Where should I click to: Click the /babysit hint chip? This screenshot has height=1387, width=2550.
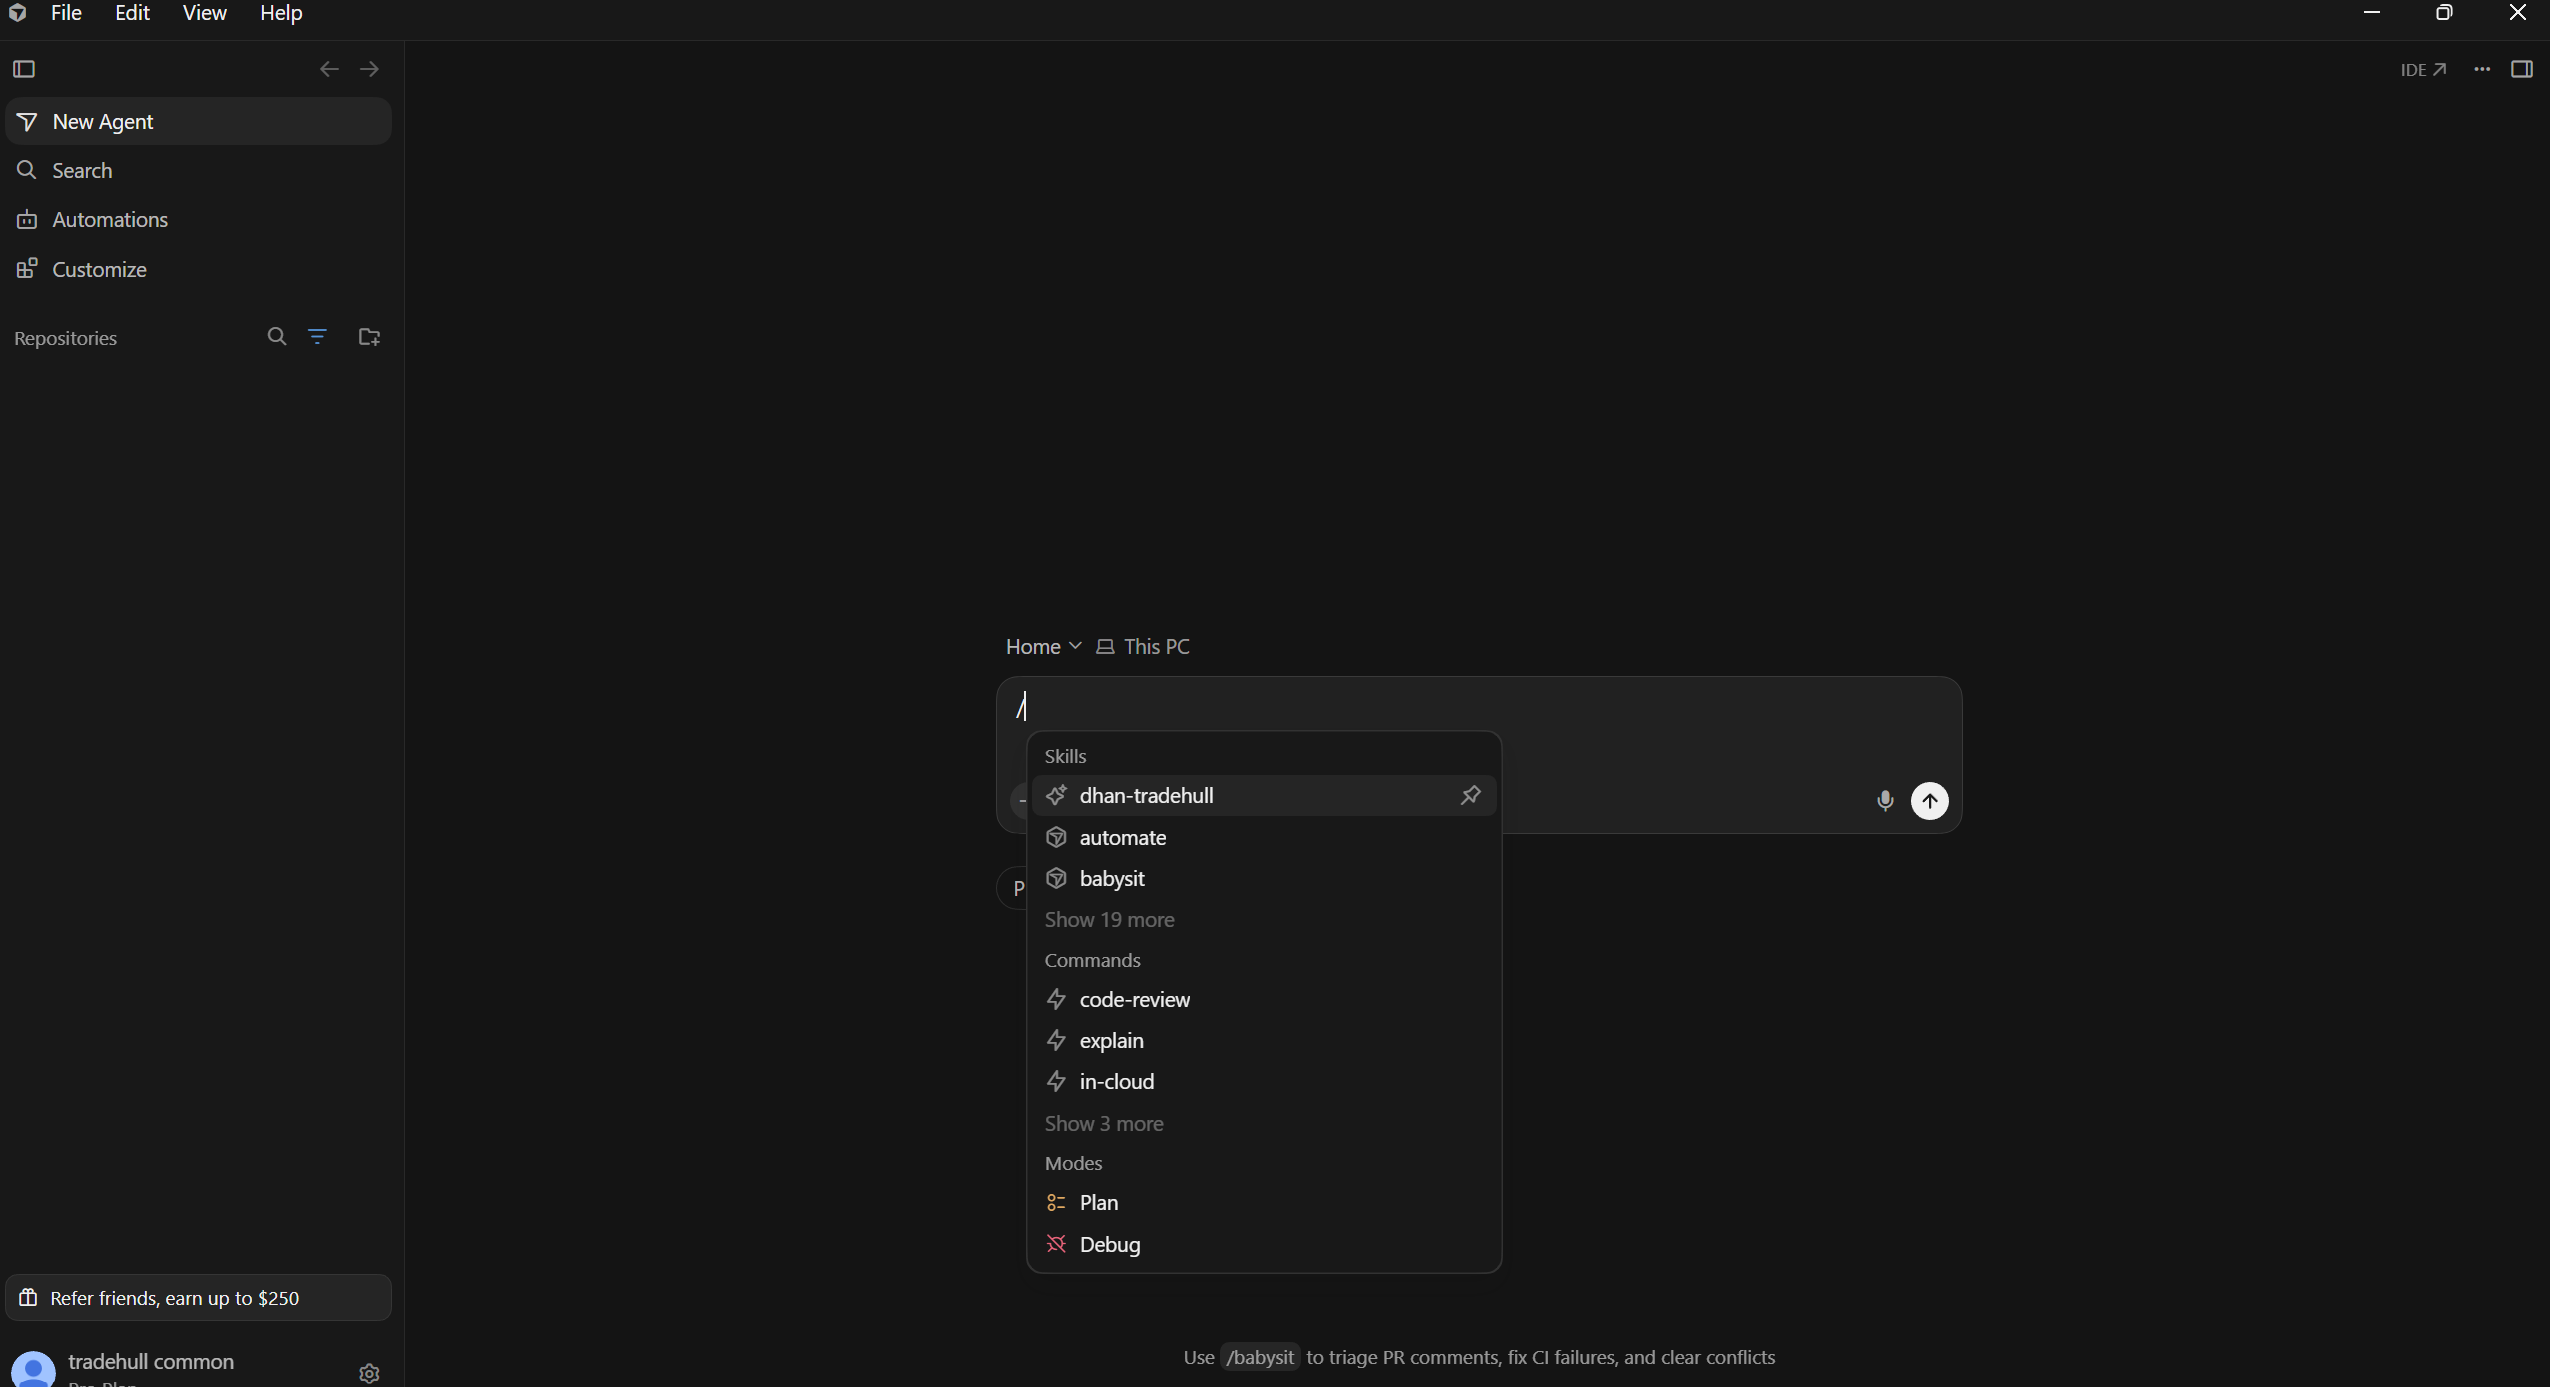pos(1260,1357)
